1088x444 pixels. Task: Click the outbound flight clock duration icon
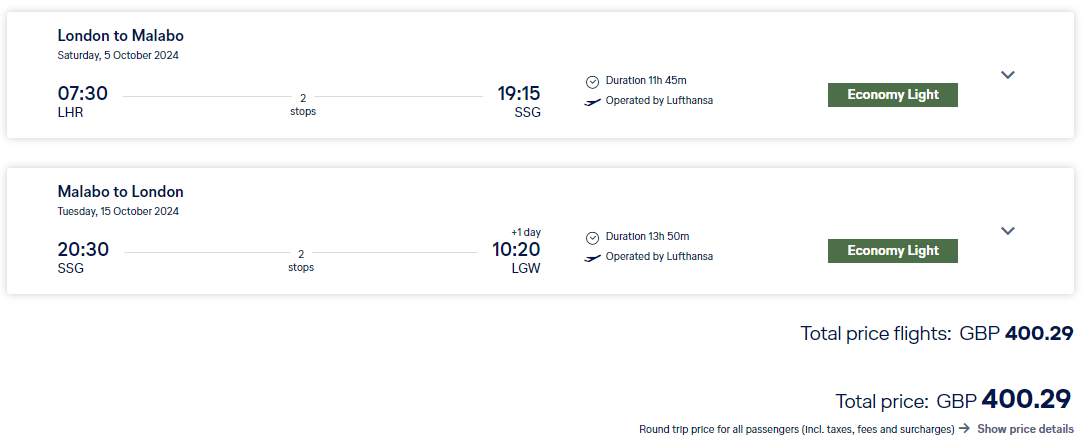point(593,82)
